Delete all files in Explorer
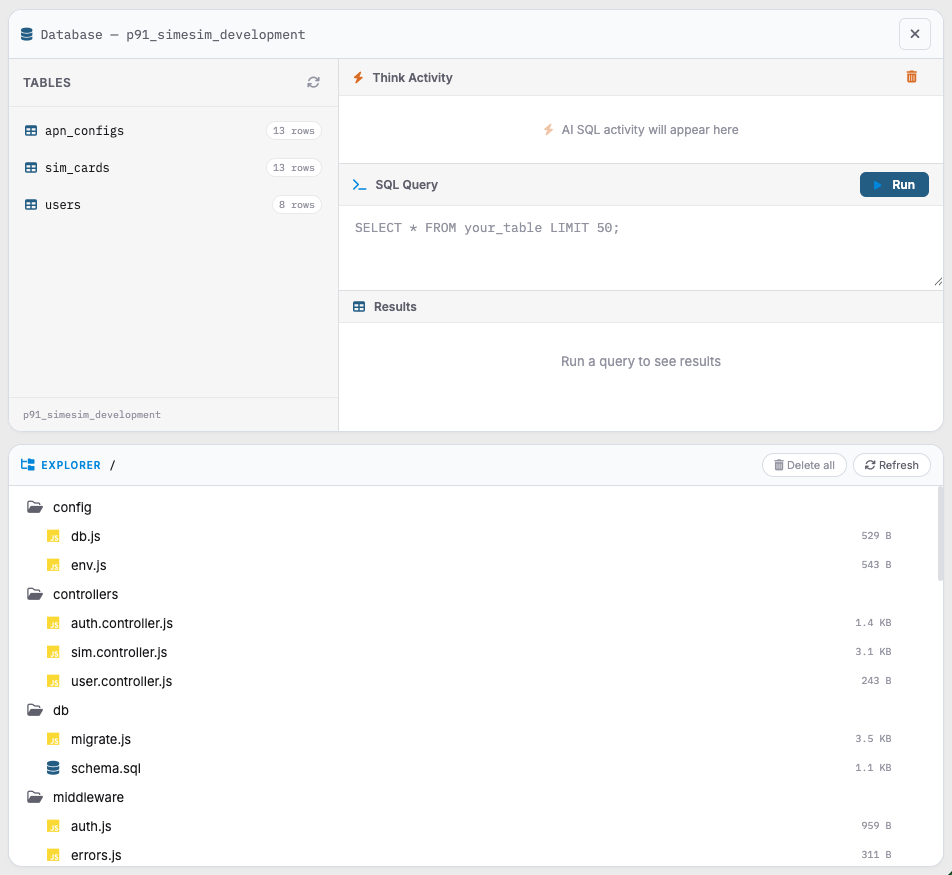 (x=804, y=465)
